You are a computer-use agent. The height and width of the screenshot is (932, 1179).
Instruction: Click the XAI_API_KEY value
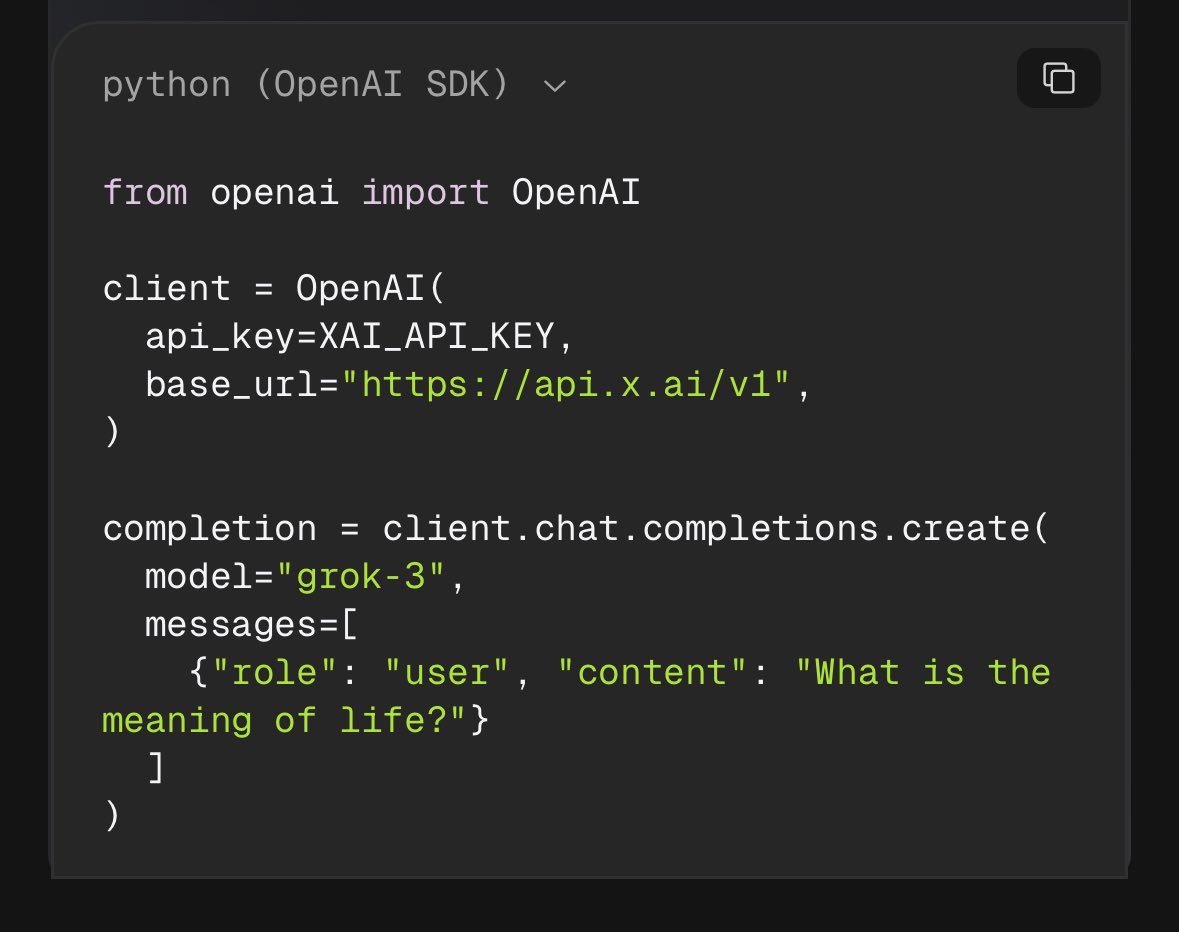[x=435, y=337]
